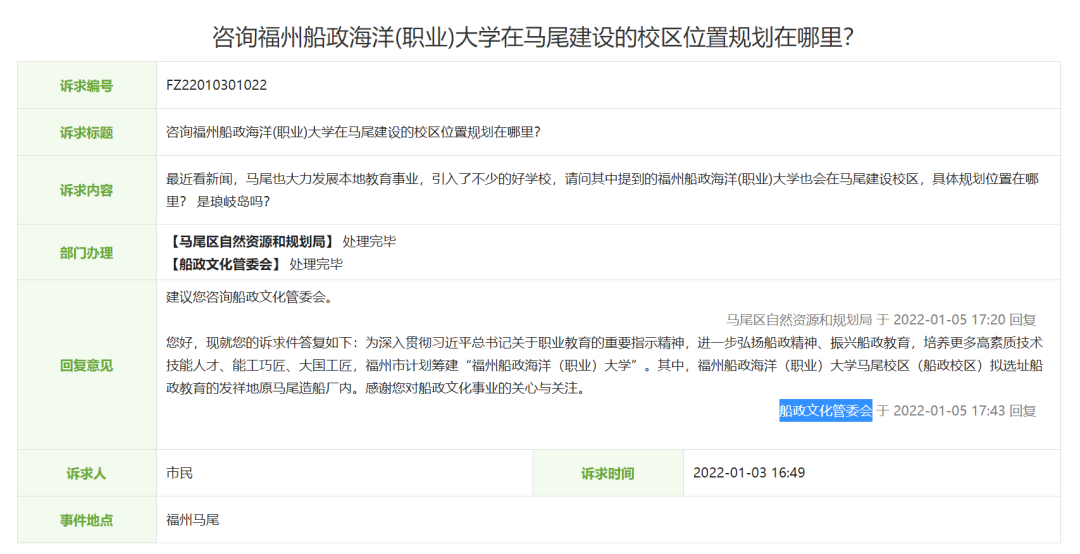Click the highlighted 船政文化管委会 signature

(x=826, y=411)
